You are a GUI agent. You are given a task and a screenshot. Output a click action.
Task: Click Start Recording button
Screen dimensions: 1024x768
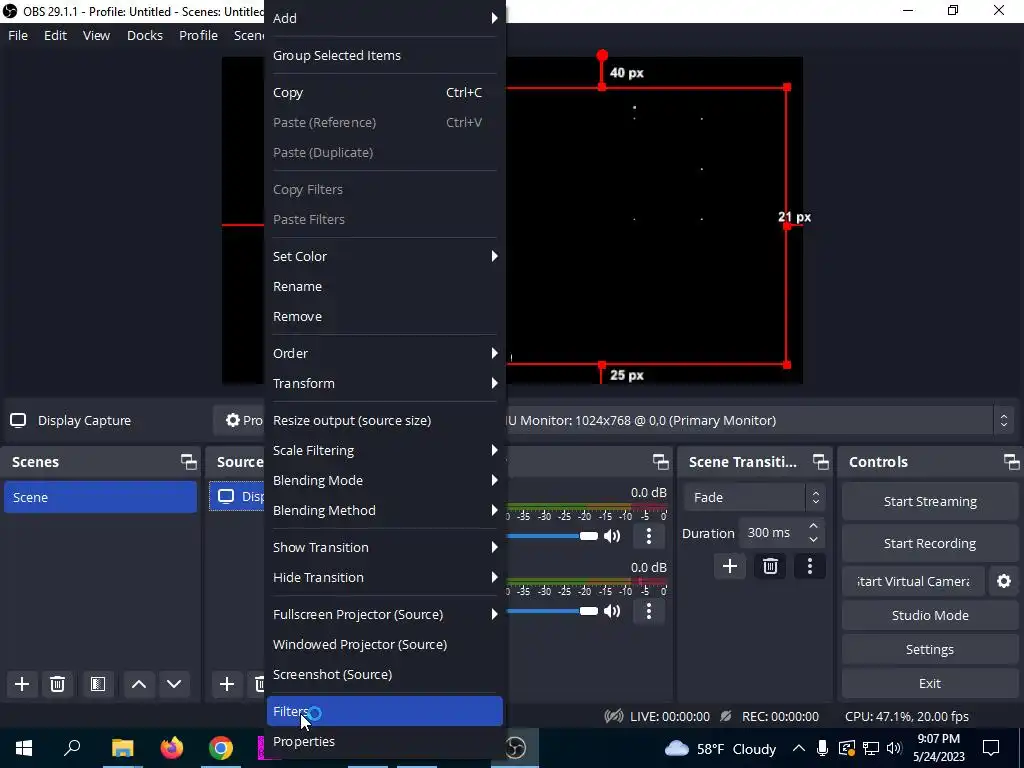coord(930,543)
